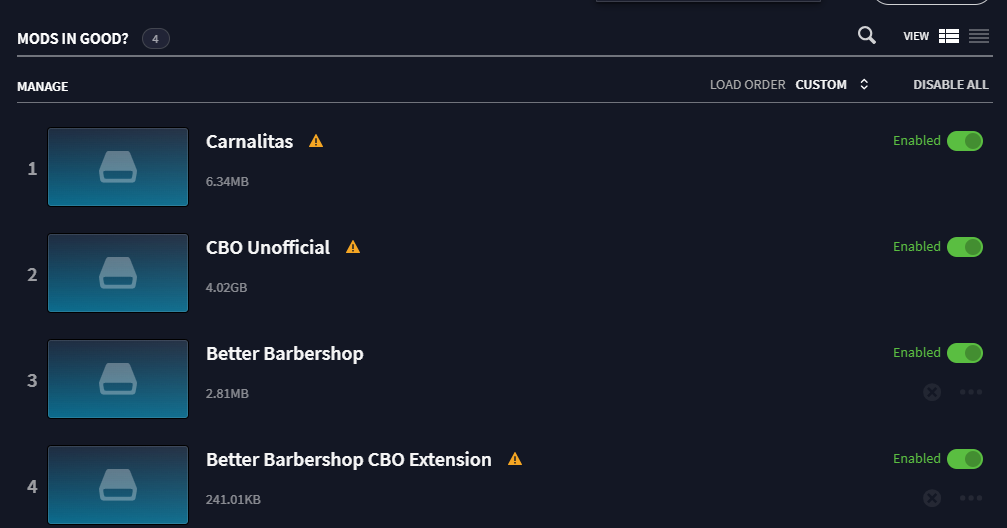Click the Carnalitas mod thumbnail
Viewport: 1007px width, 528px height.
point(118,167)
